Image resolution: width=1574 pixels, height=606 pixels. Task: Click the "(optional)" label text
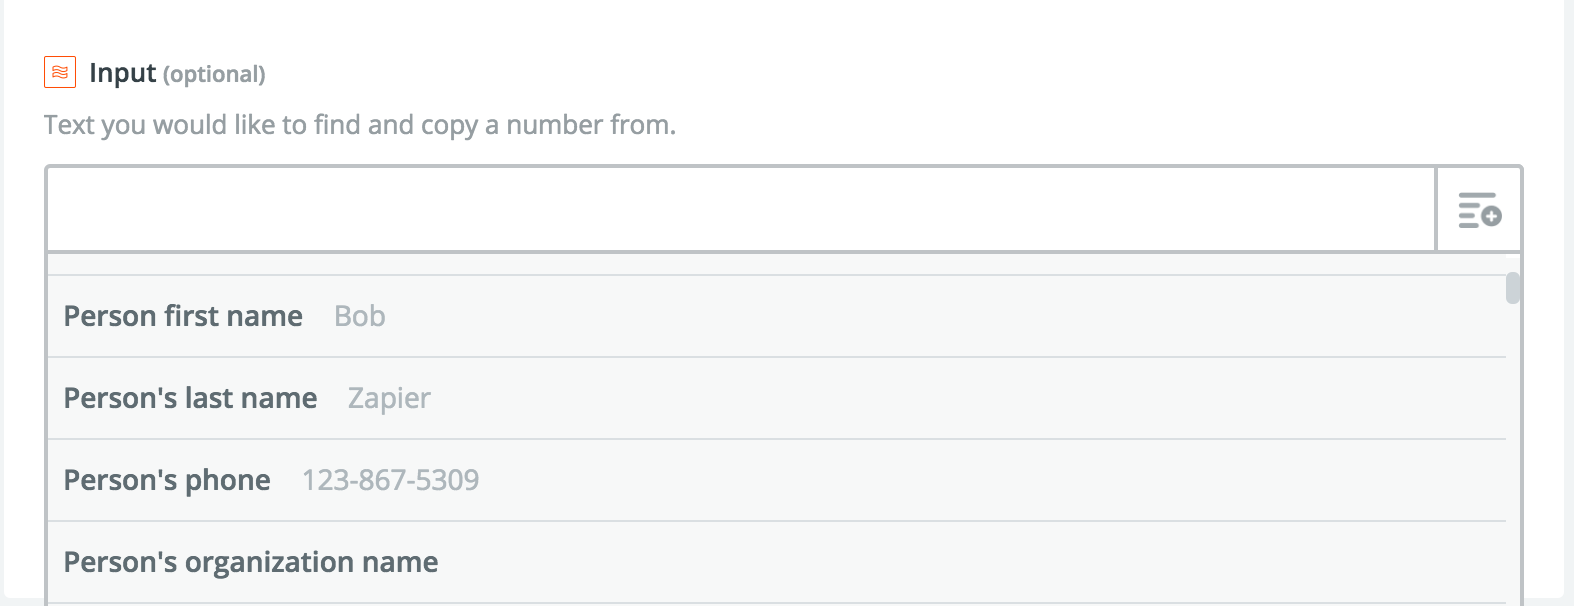click(214, 74)
